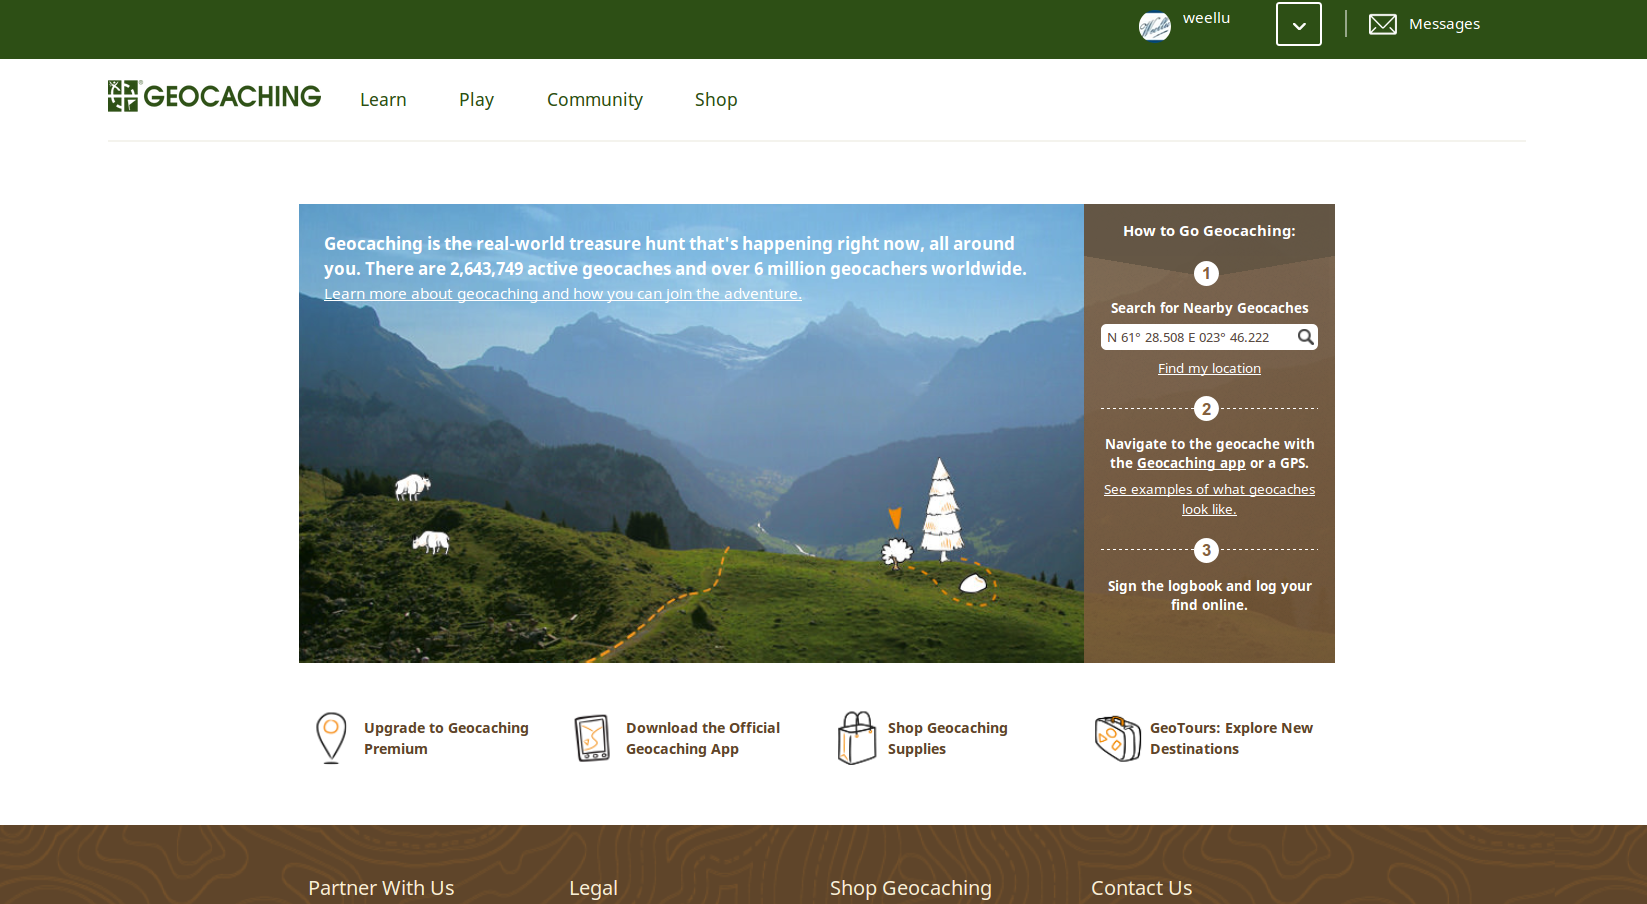Open the Learn menu

click(x=383, y=100)
